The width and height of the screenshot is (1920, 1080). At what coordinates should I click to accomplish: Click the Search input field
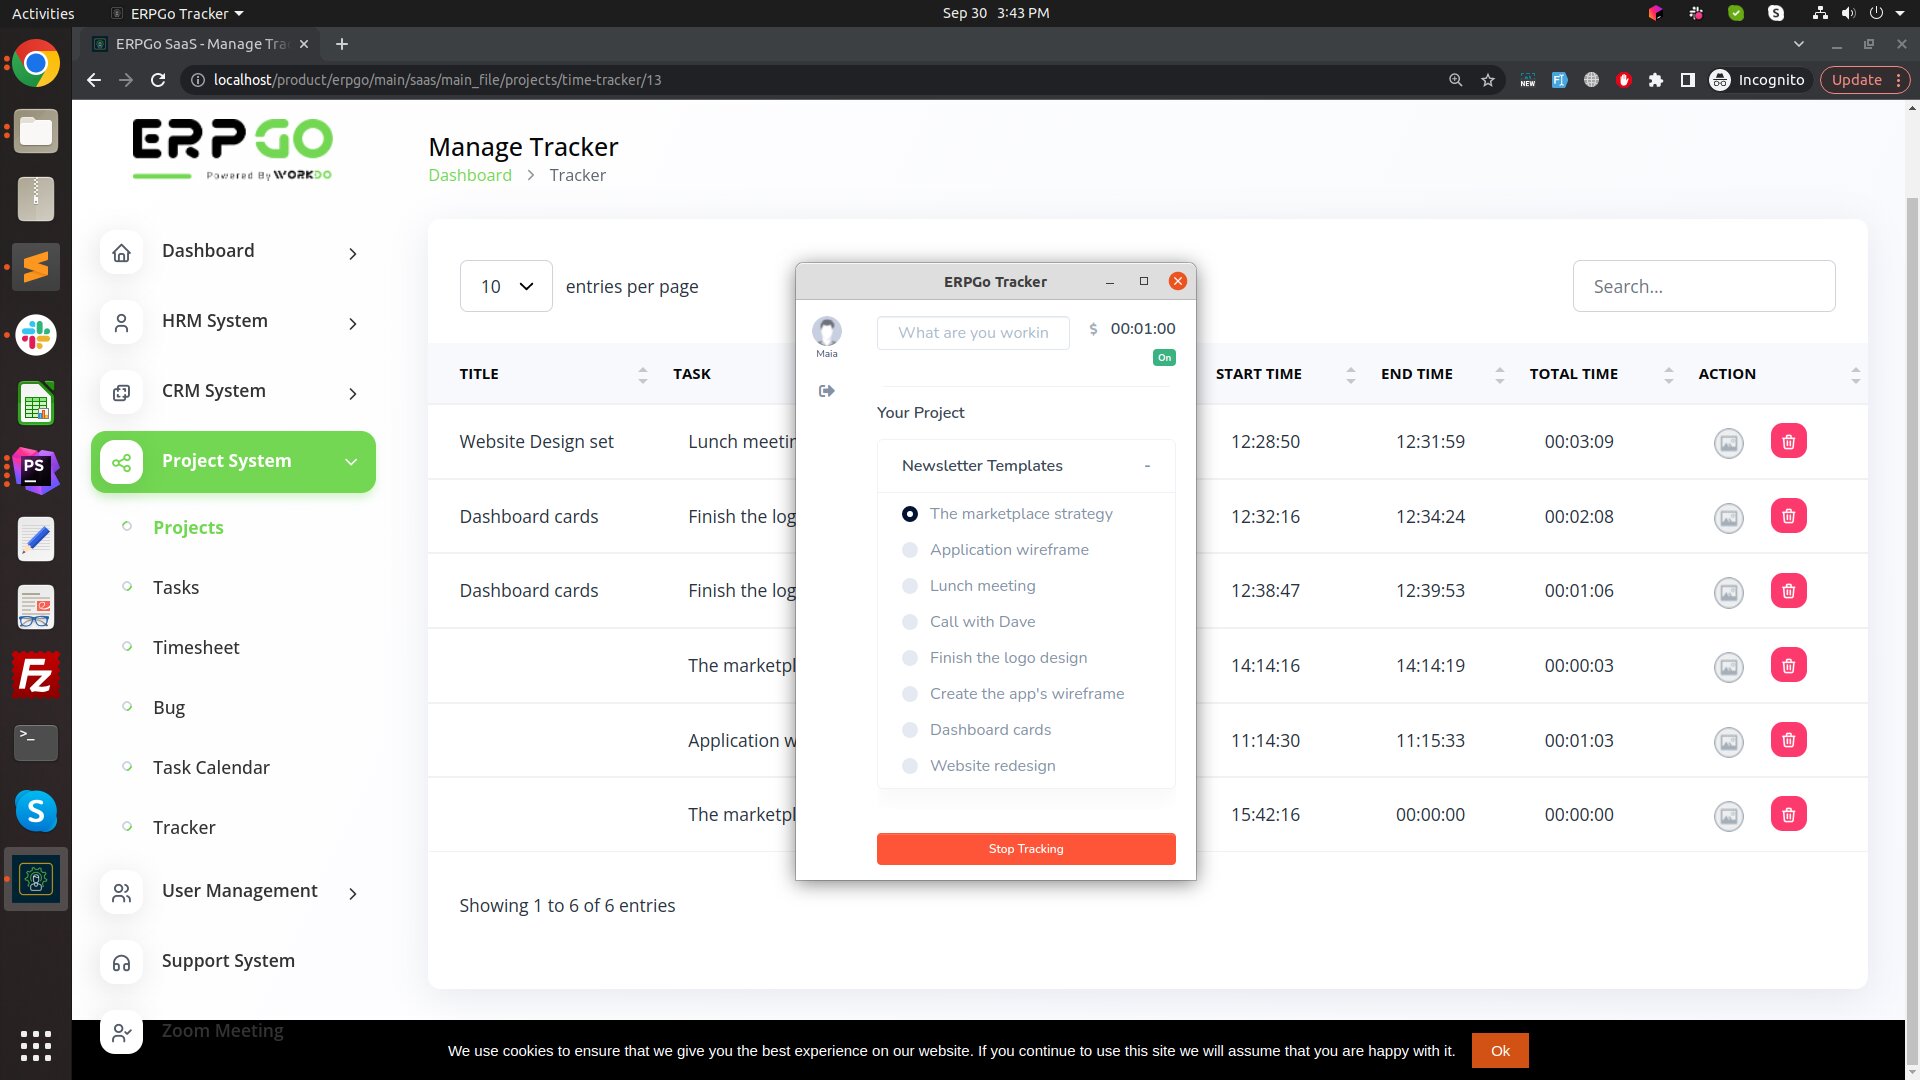[x=1703, y=287]
